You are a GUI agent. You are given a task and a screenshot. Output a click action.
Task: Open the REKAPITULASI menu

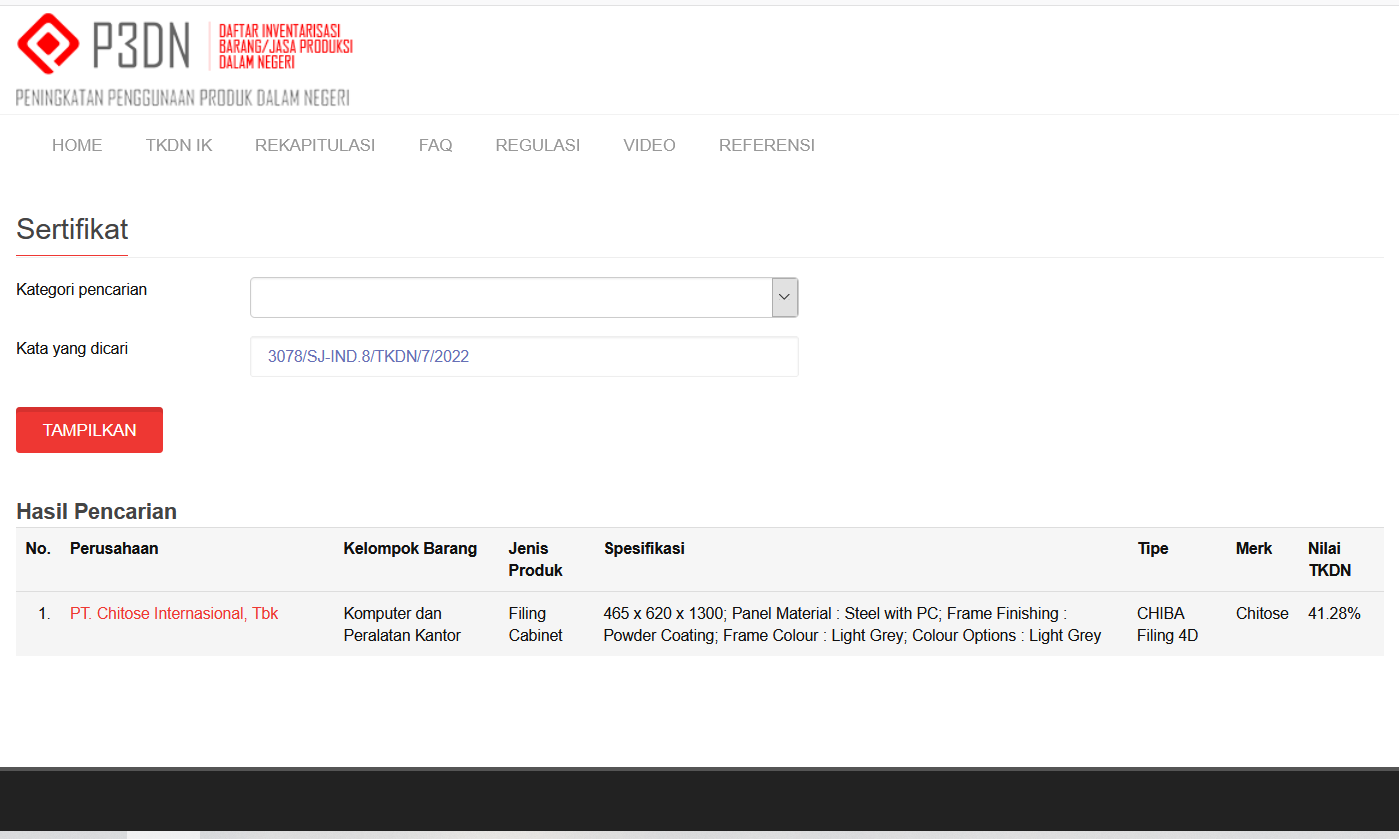(315, 145)
